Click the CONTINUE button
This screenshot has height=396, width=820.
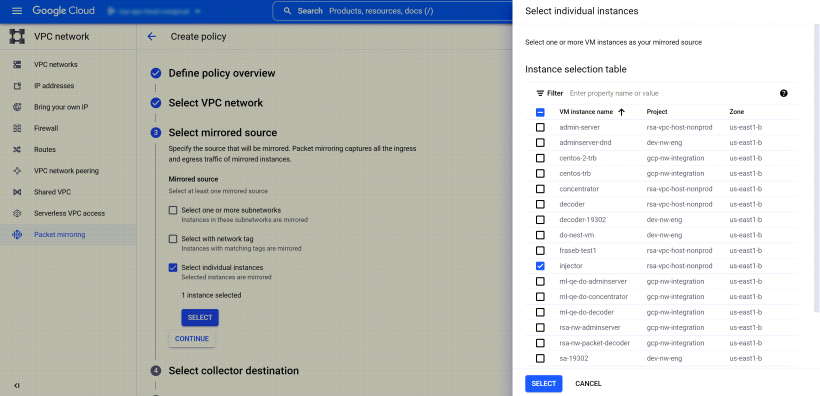pos(192,339)
